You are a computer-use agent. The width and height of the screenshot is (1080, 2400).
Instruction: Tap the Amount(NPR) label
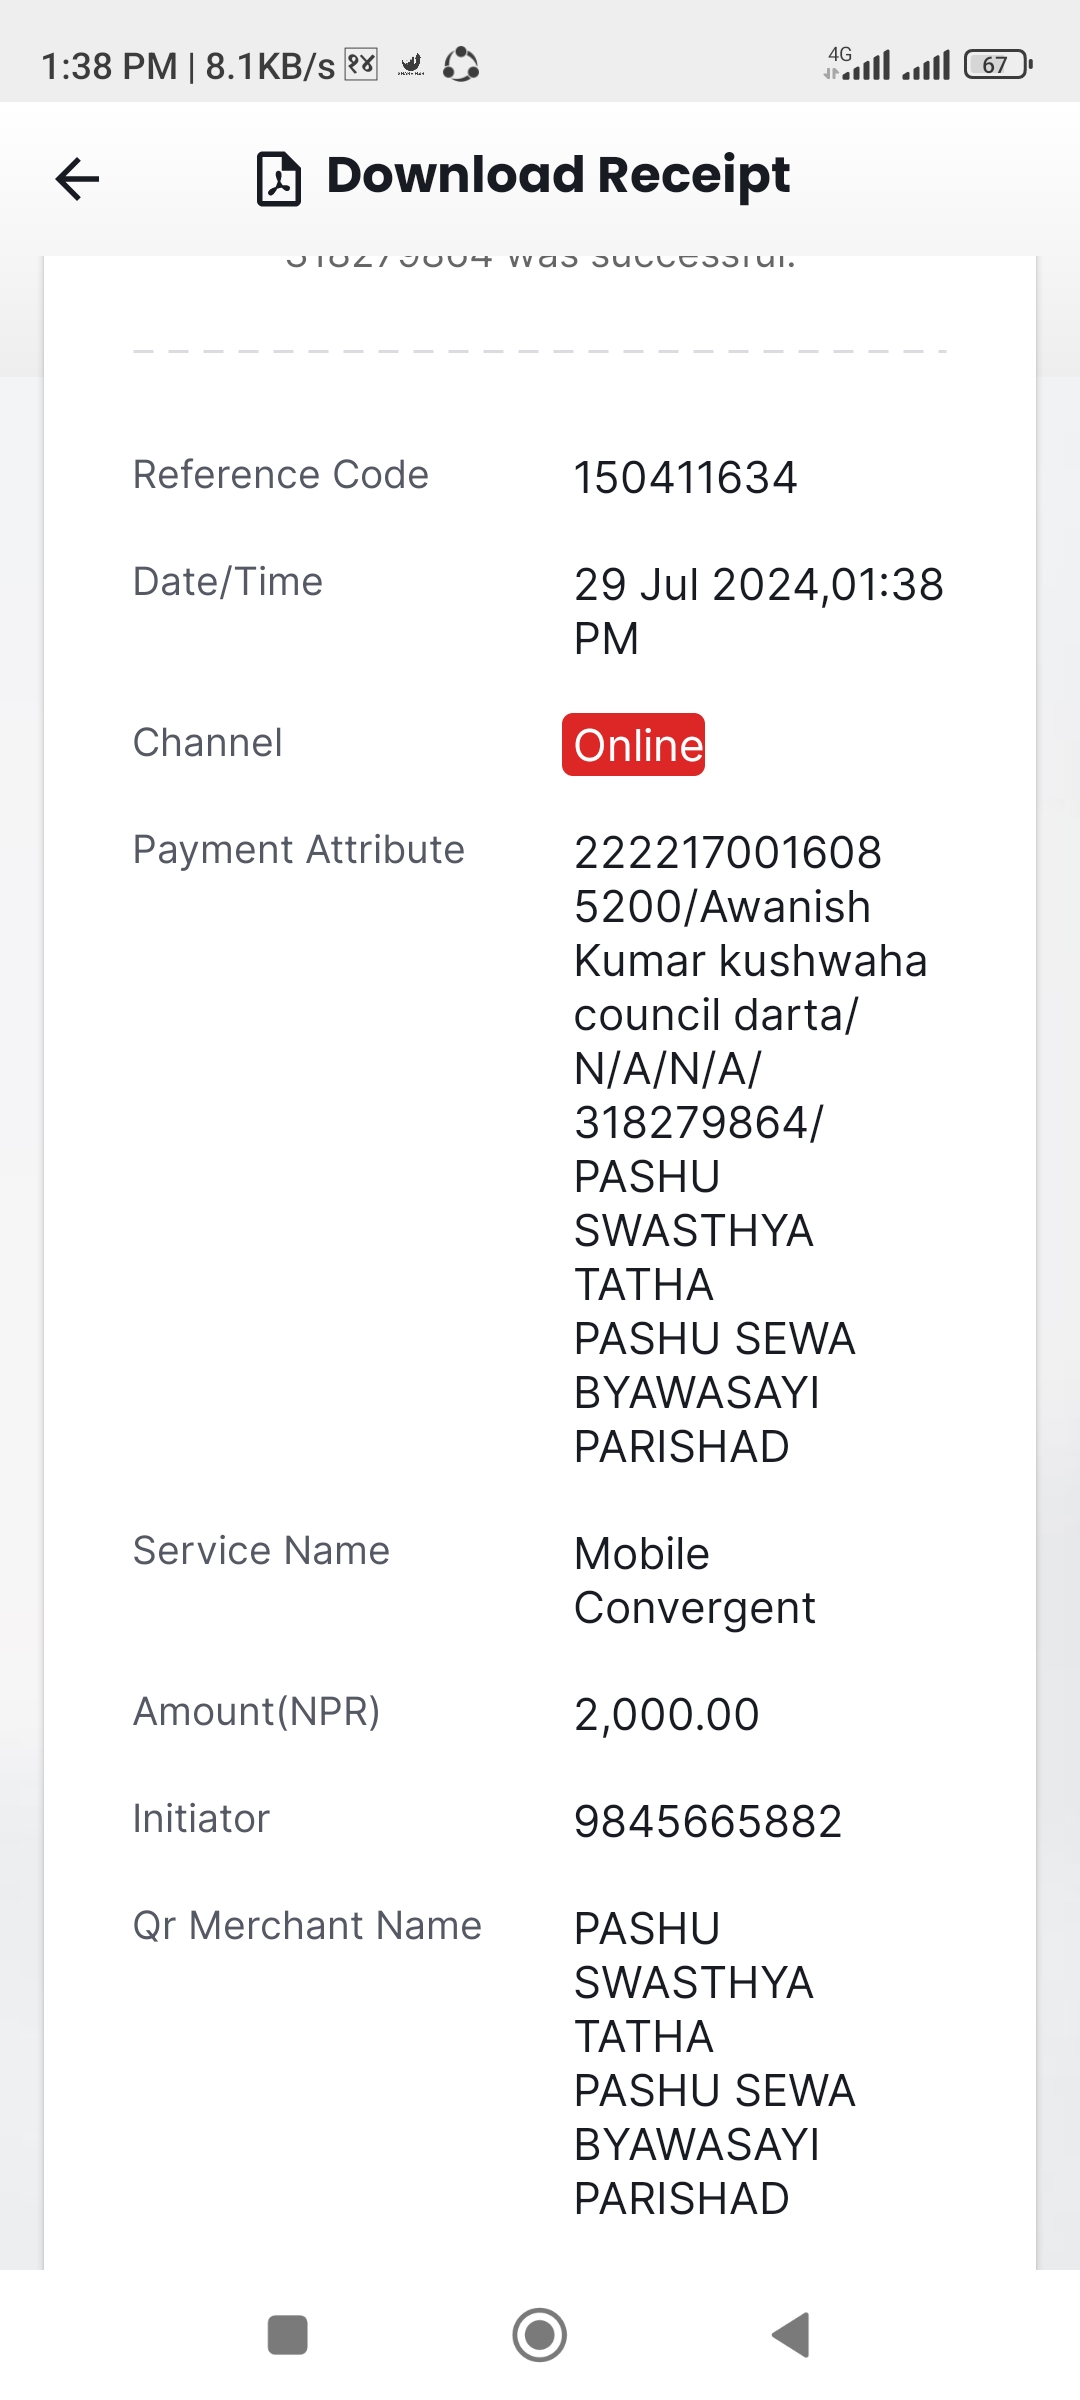[x=257, y=1712]
